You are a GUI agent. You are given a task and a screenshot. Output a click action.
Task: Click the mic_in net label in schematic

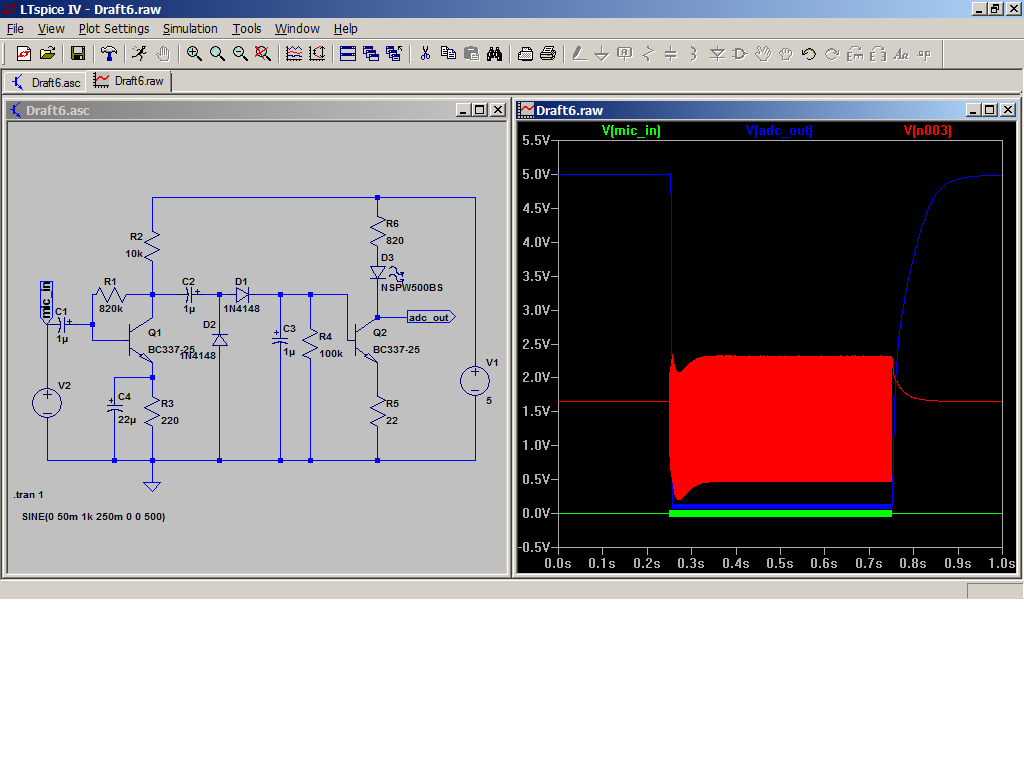coord(46,301)
